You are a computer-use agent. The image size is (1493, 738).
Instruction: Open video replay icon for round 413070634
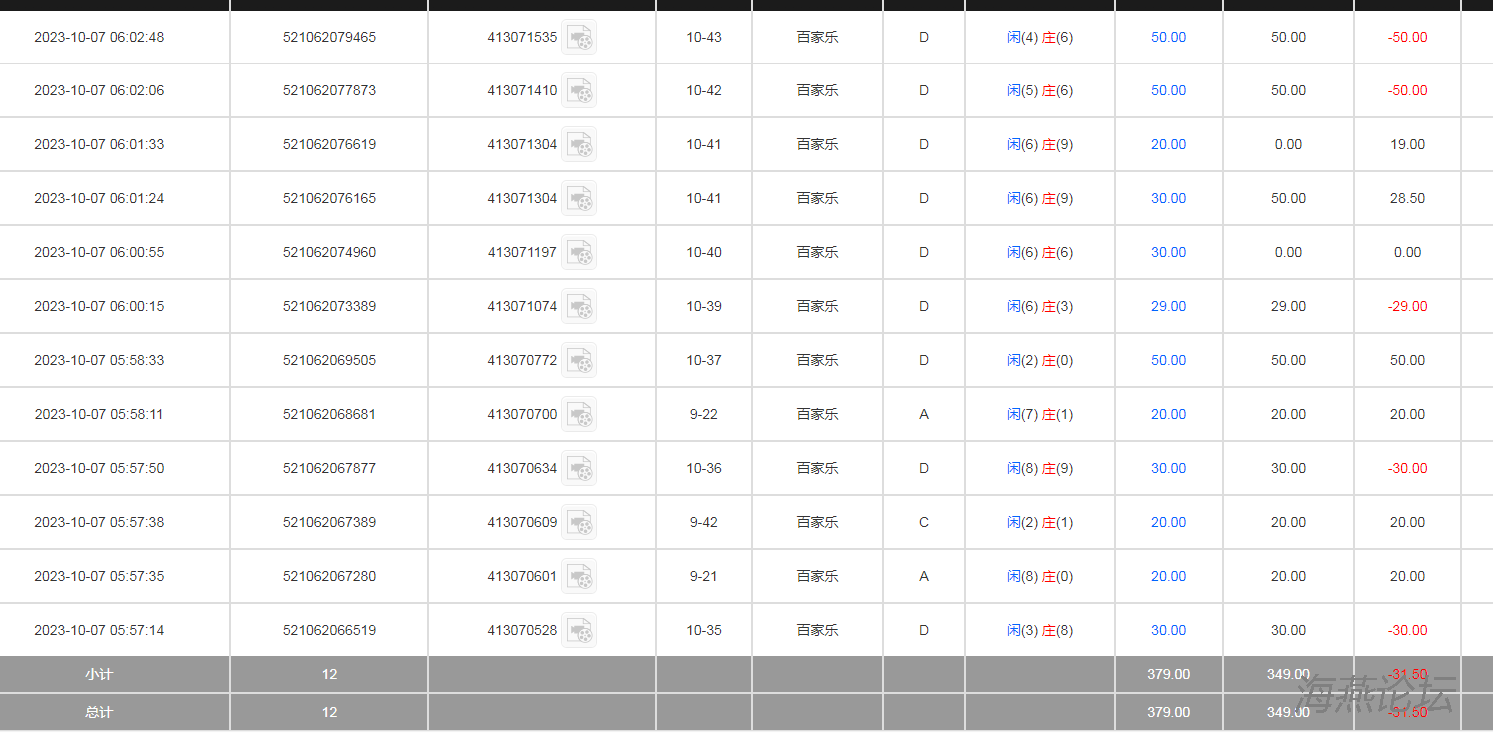(x=579, y=468)
